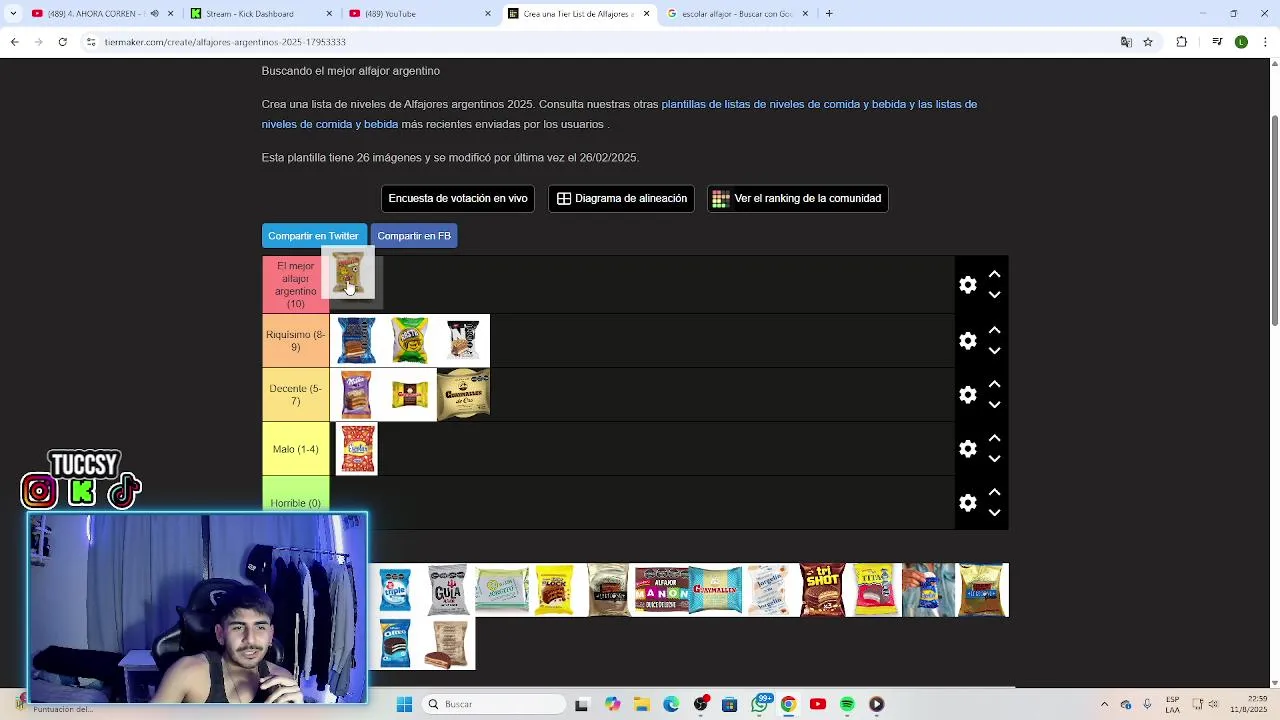The height and width of the screenshot is (720, 1280).
Task: Select the Oreo alfajor thumbnail
Action: (x=395, y=644)
